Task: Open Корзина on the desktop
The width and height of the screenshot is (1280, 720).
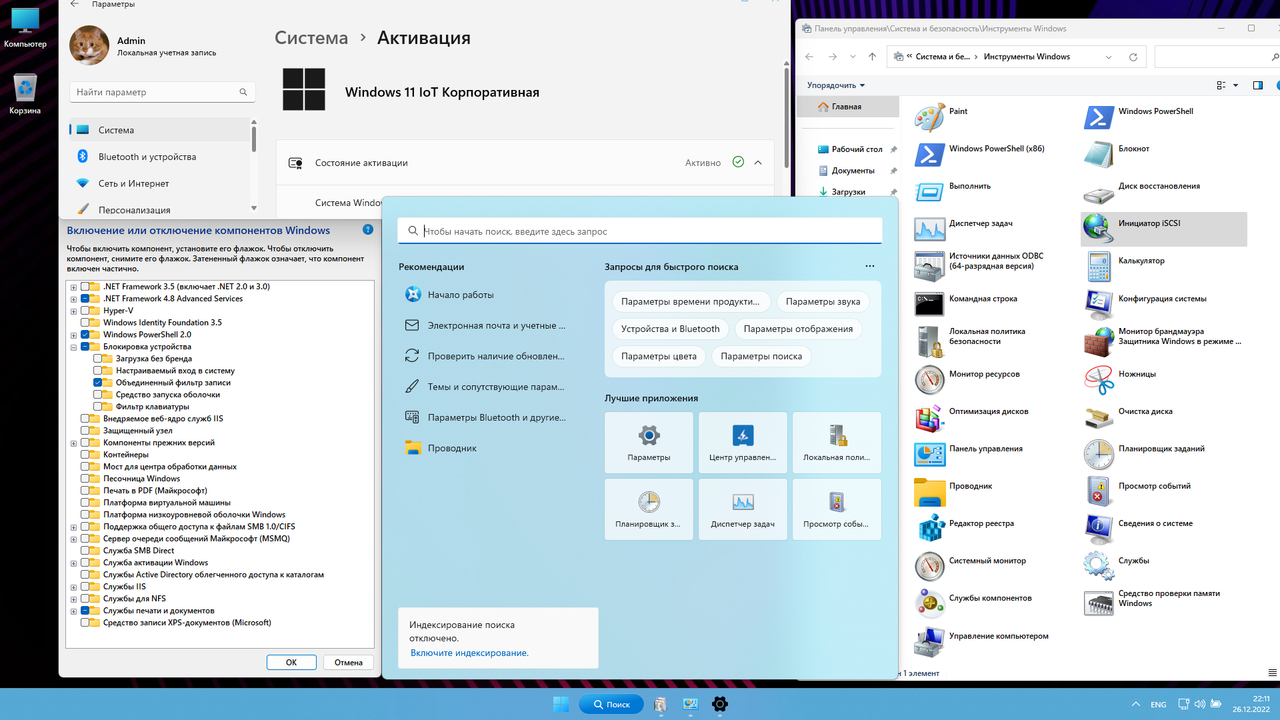Action: coord(25,95)
